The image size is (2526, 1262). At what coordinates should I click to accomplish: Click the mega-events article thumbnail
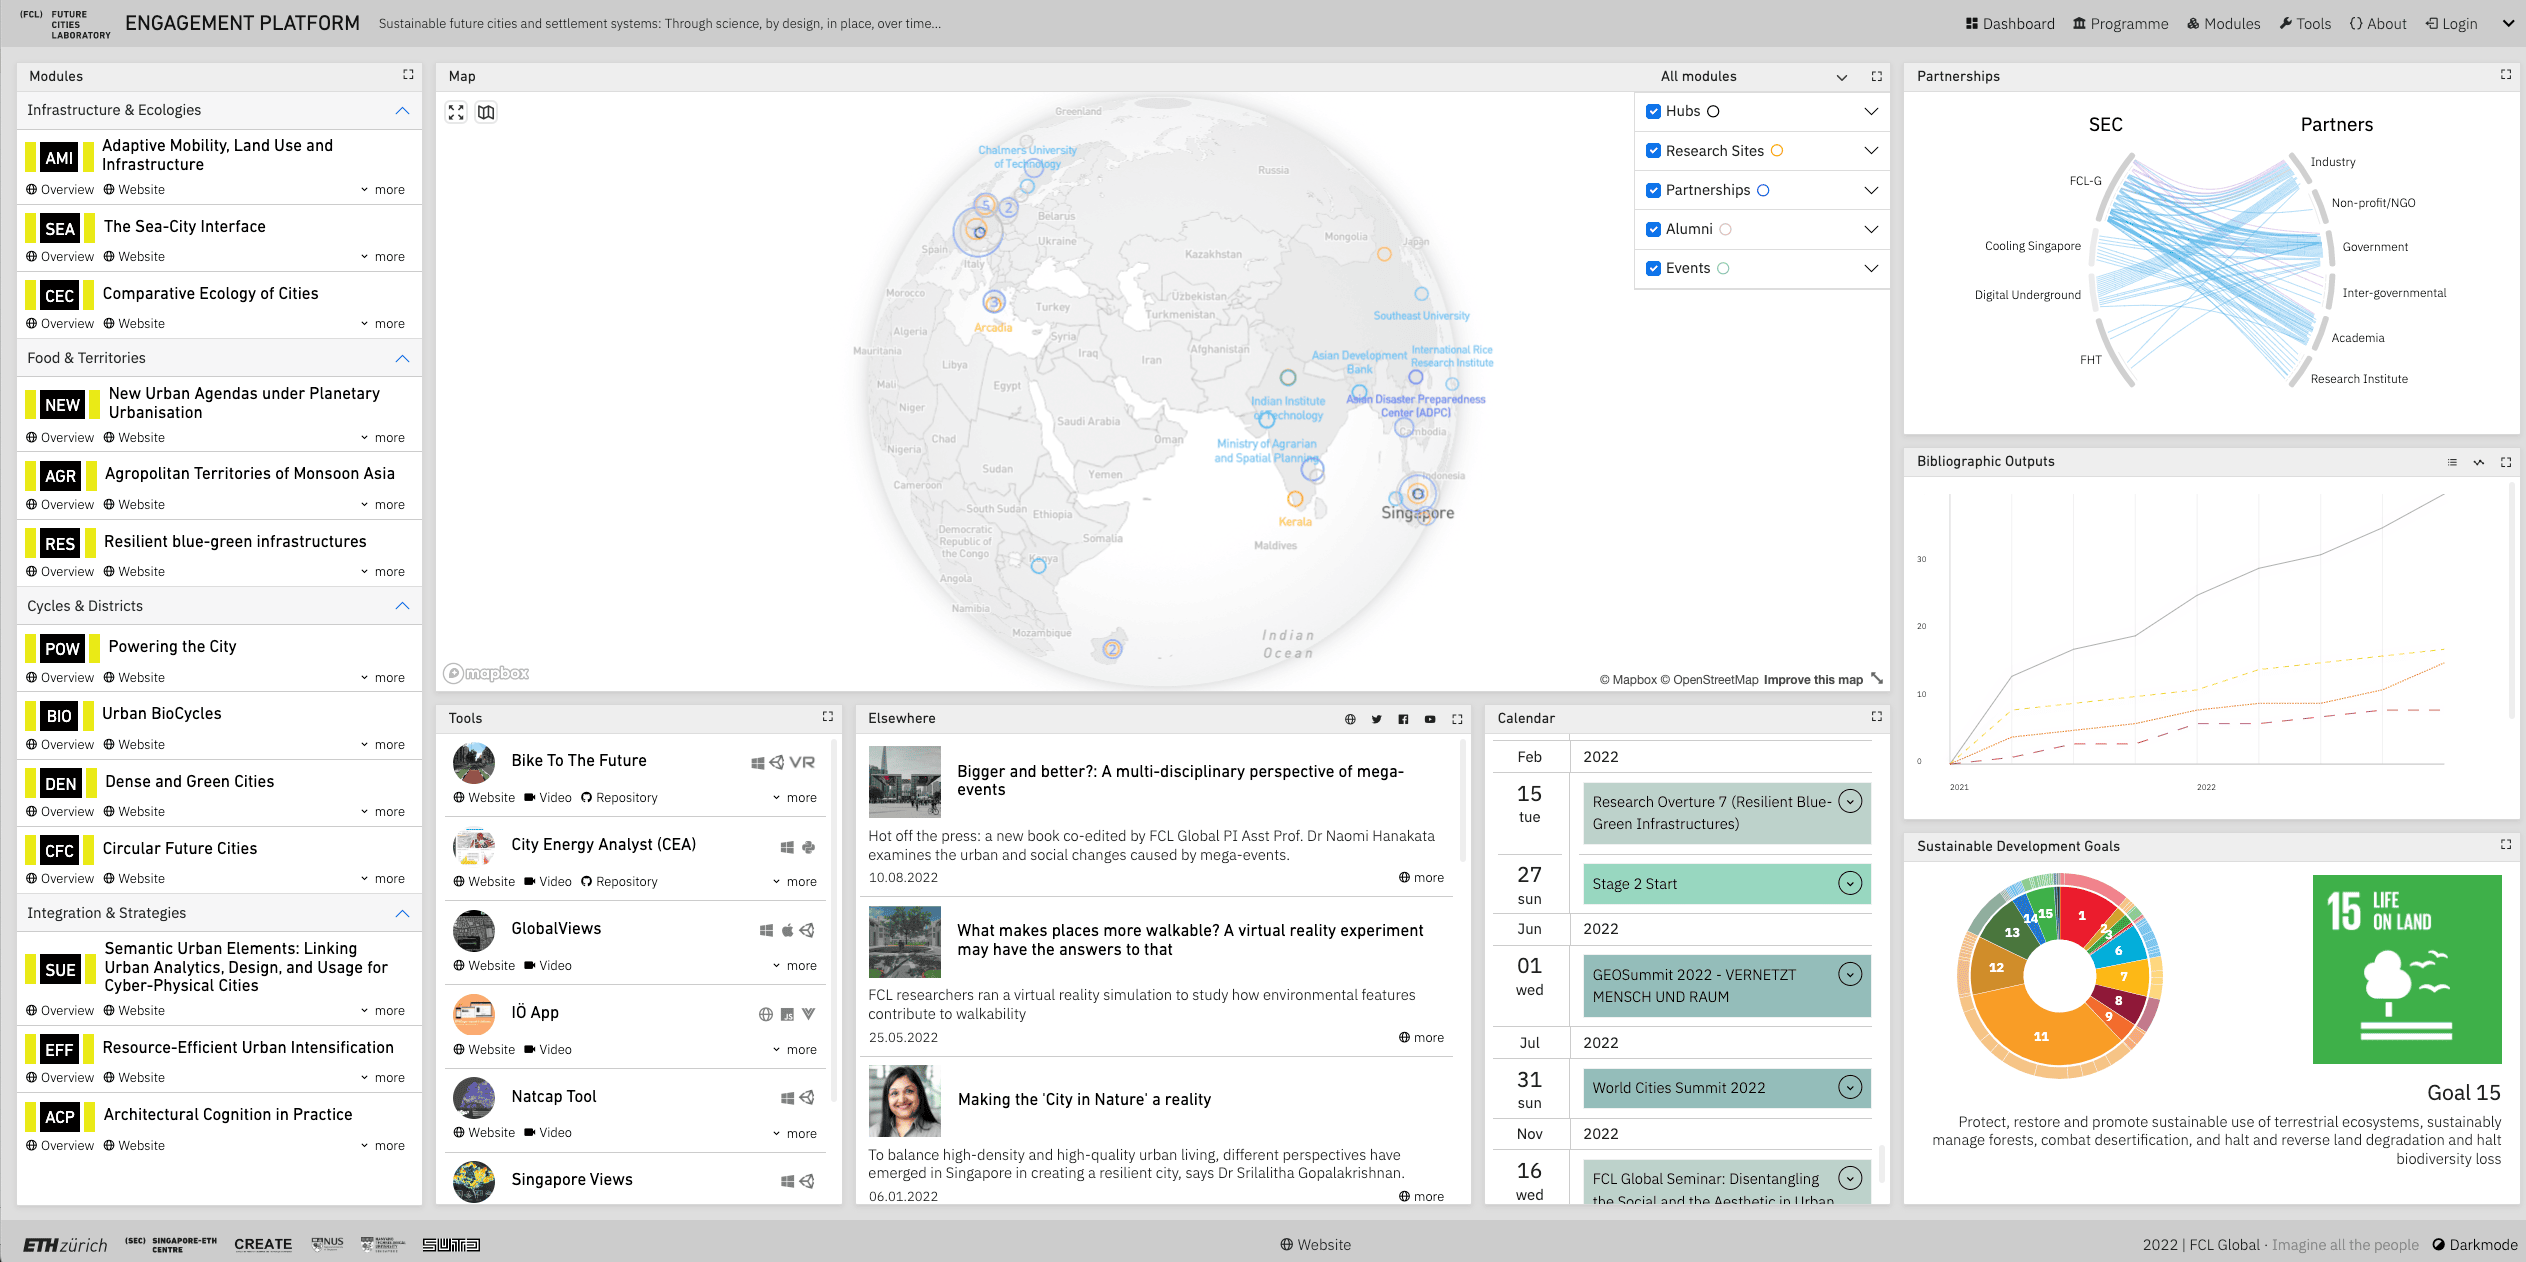[904, 782]
